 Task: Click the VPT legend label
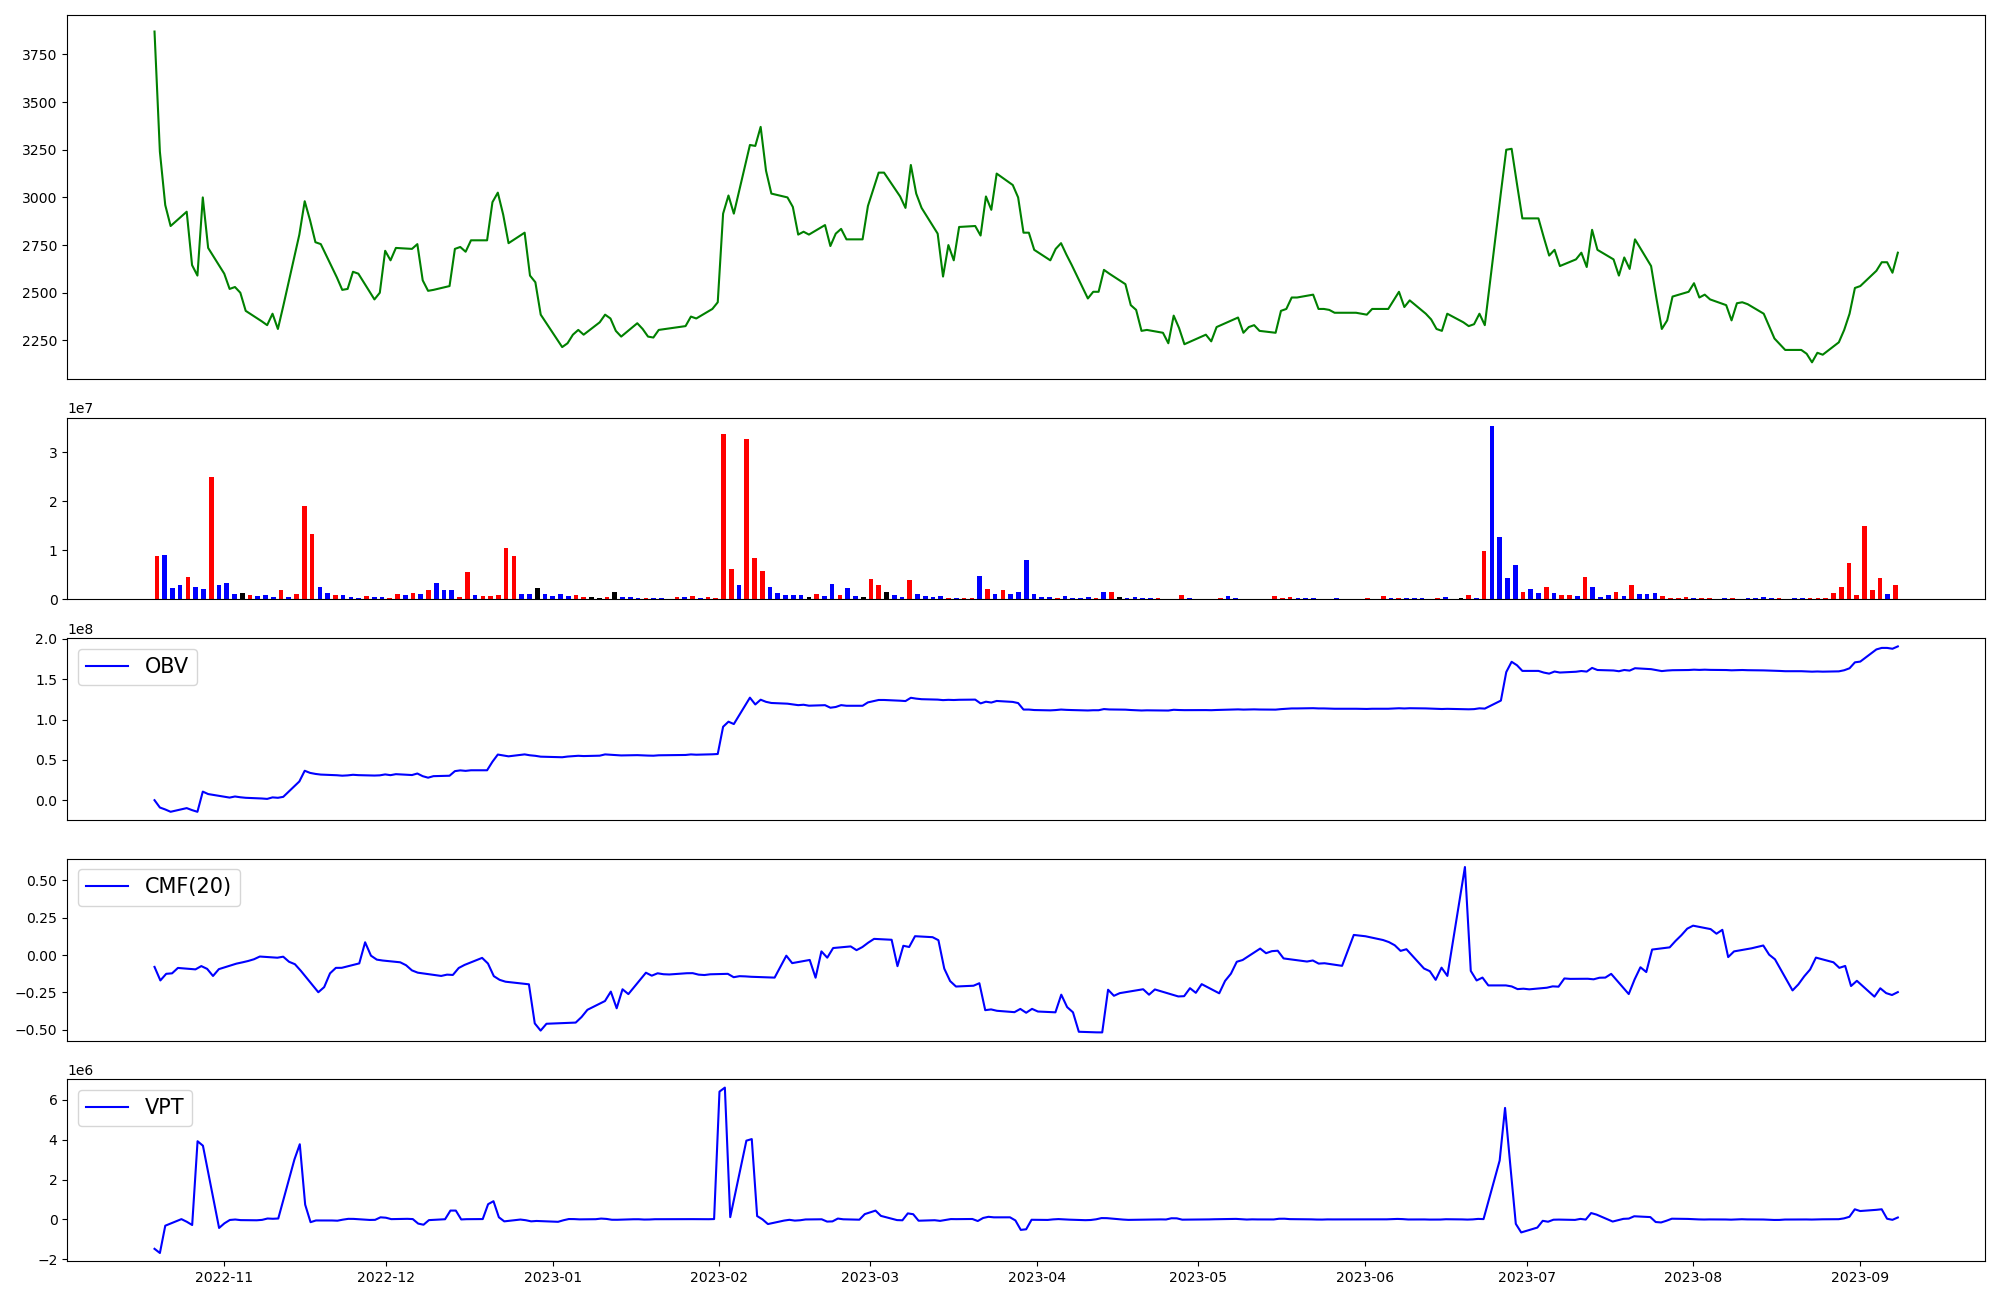point(164,1107)
